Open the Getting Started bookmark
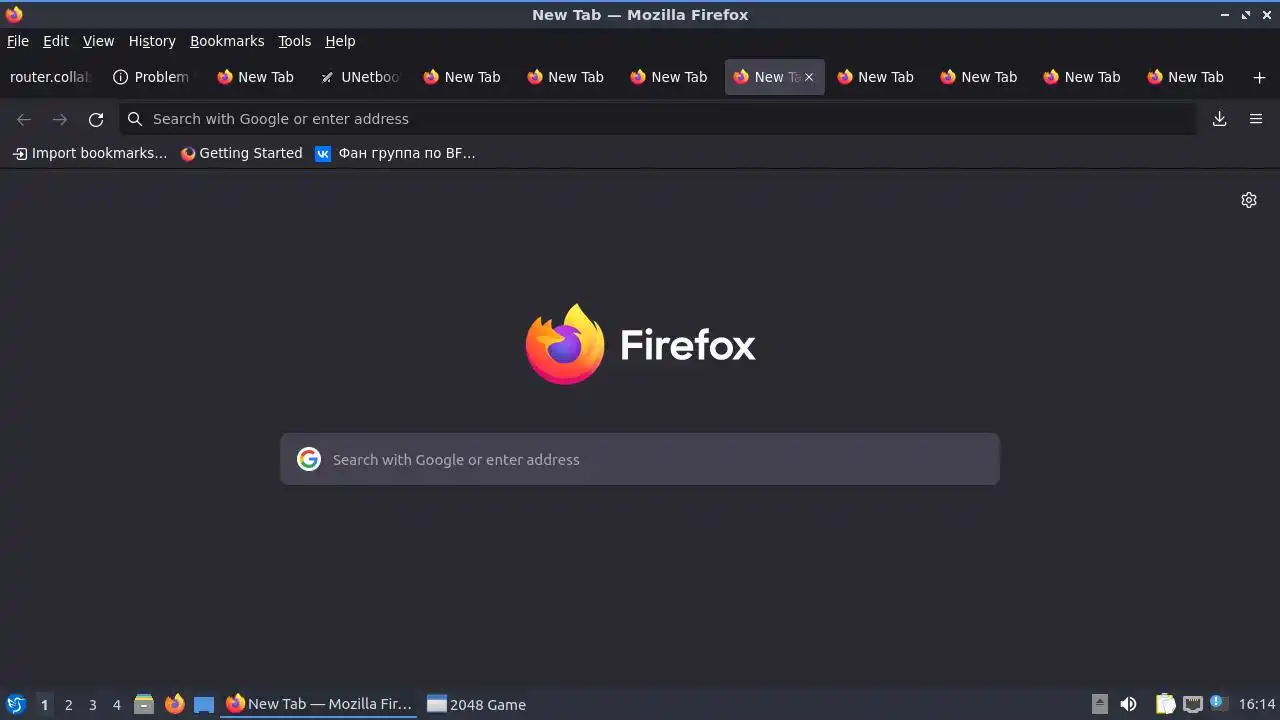The width and height of the screenshot is (1280, 720). pos(241,153)
